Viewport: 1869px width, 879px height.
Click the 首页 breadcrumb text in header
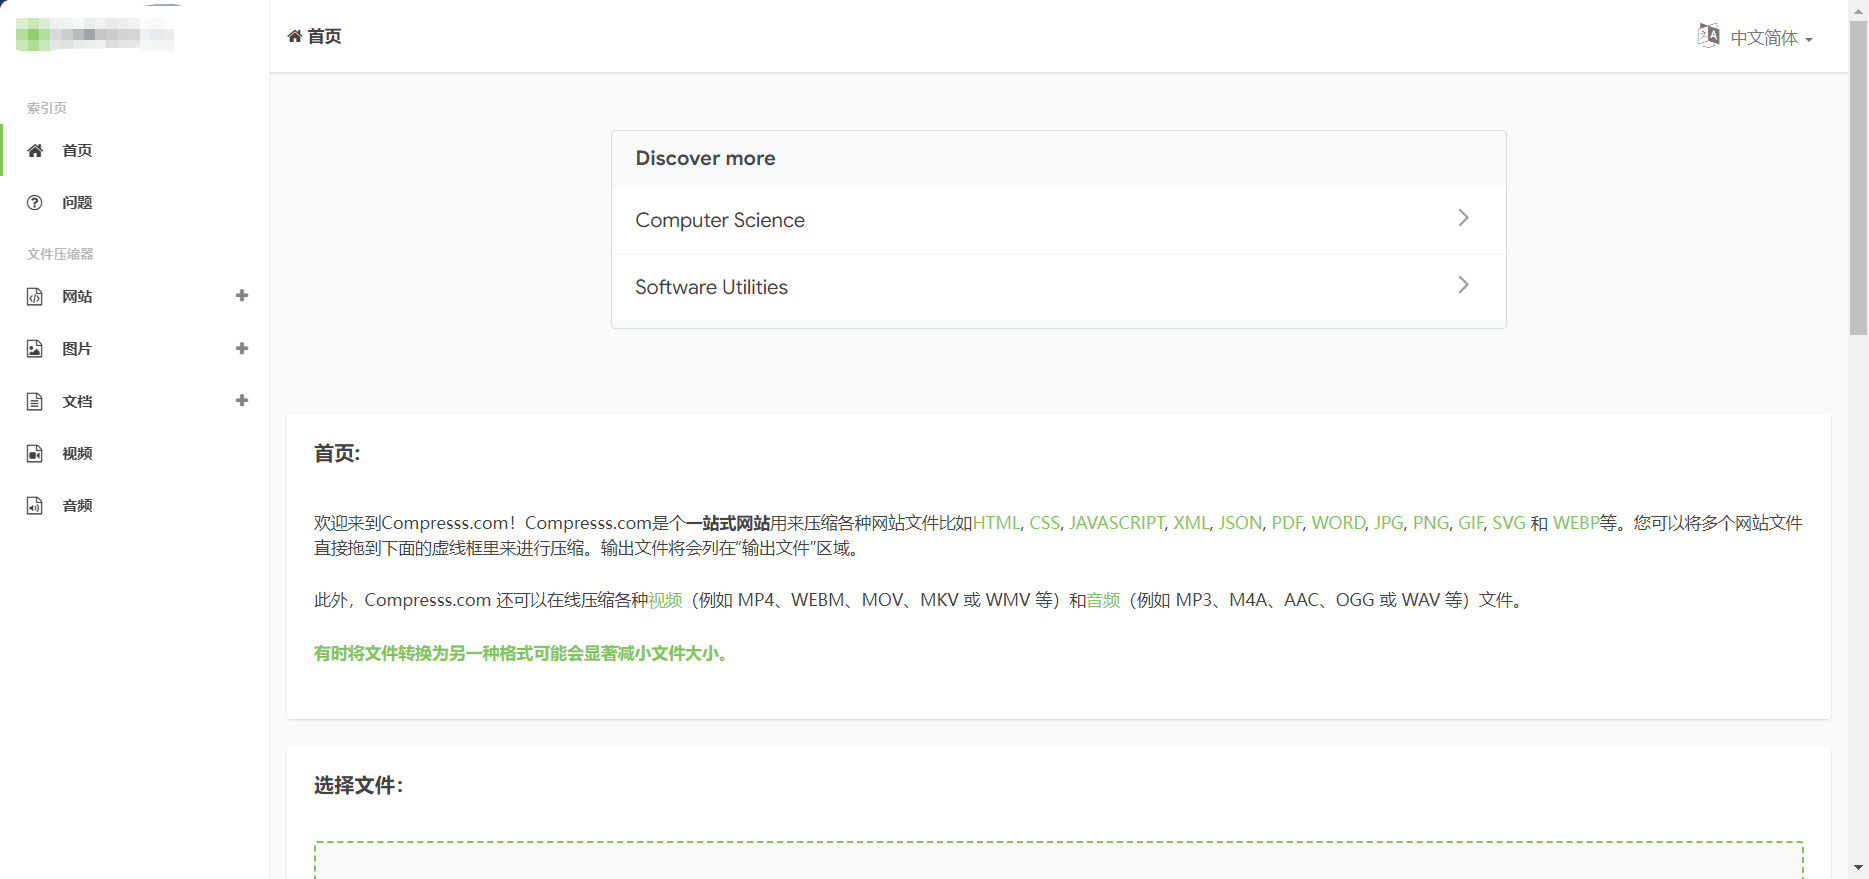(x=324, y=36)
